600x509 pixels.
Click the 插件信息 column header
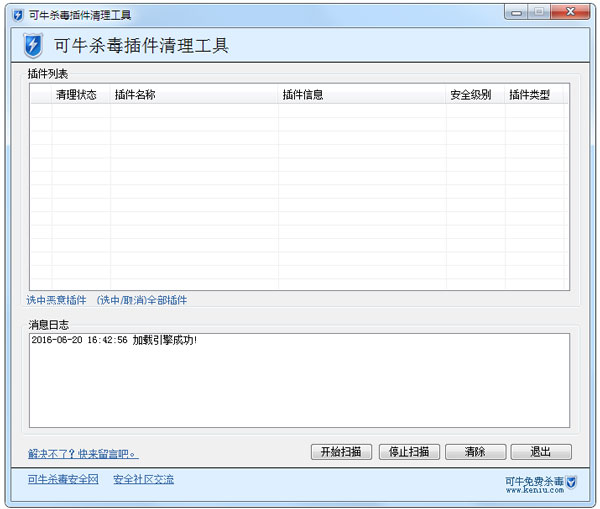(303, 95)
